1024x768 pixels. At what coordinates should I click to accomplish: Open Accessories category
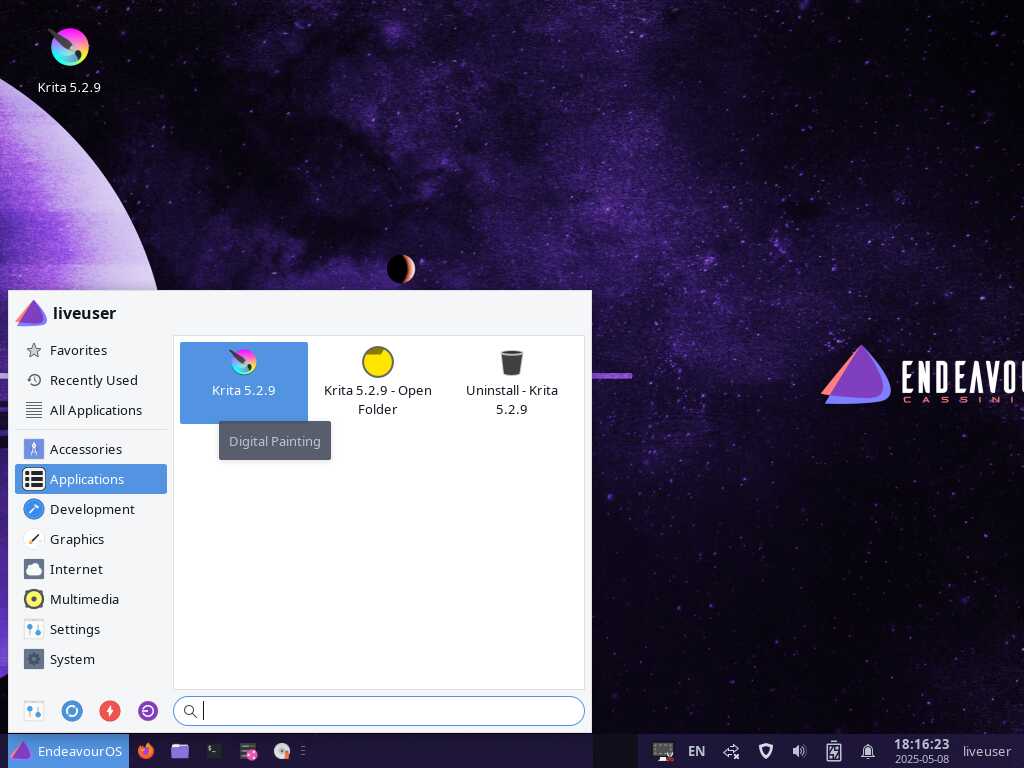point(91,449)
